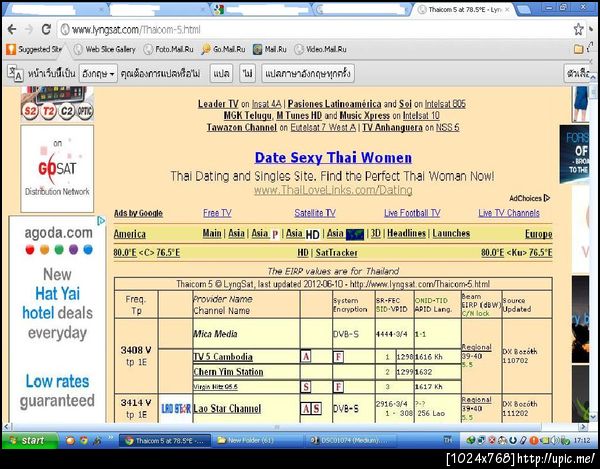Viewport: 600px width, 469px height.
Task: Open the Web Slice Gallery bookmark
Action: 105,49
